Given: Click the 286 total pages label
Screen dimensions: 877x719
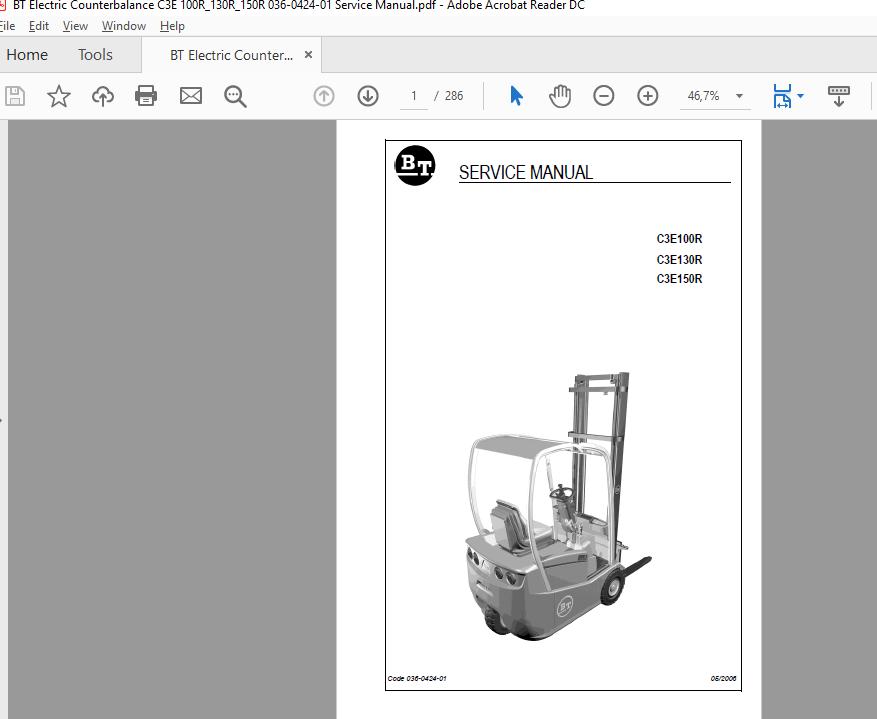Looking at the screenshot, I should pyautogui.click(x=454, y=96).
